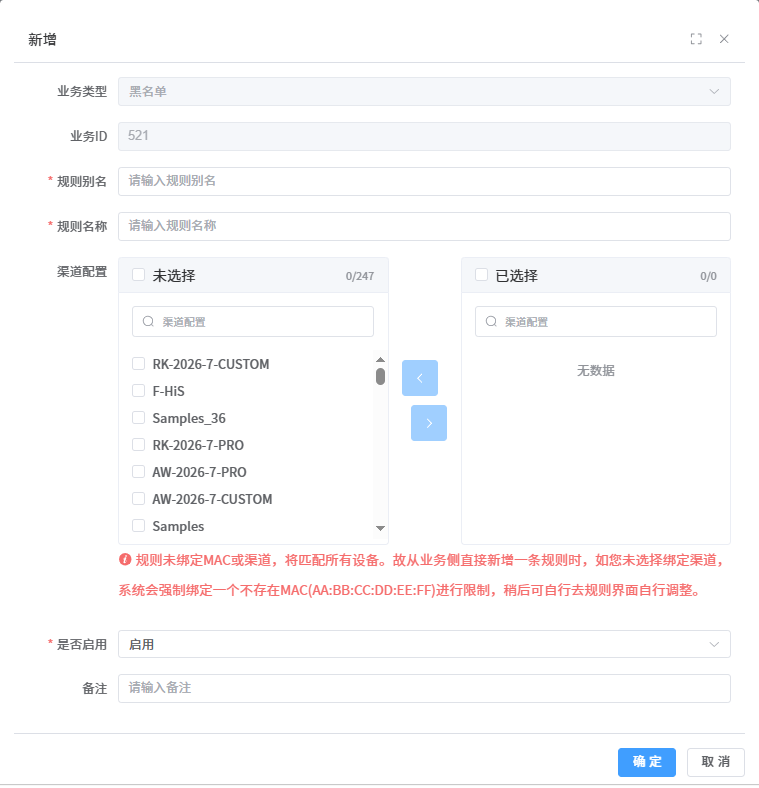This screenshot has width=759, height=788.
Task: Check the Samples_36 channel
Action: click(x=138, y=418)
